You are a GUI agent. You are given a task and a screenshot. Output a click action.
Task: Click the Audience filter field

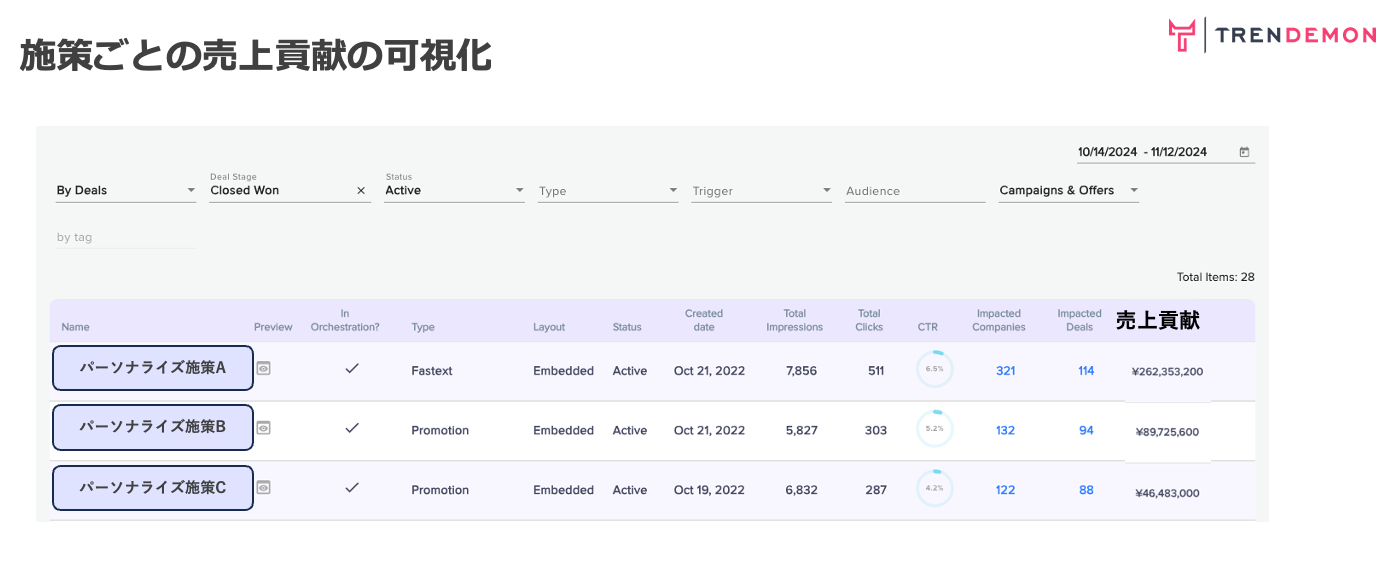914,191
